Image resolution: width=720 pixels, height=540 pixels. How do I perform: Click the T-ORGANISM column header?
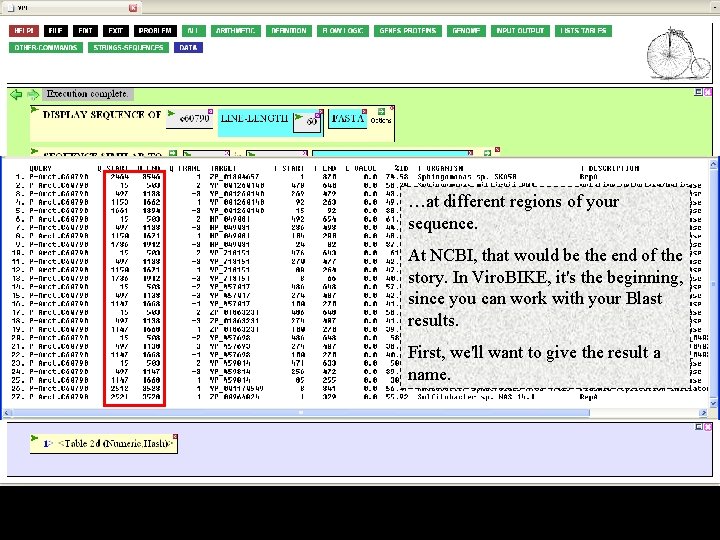[440, 169]
